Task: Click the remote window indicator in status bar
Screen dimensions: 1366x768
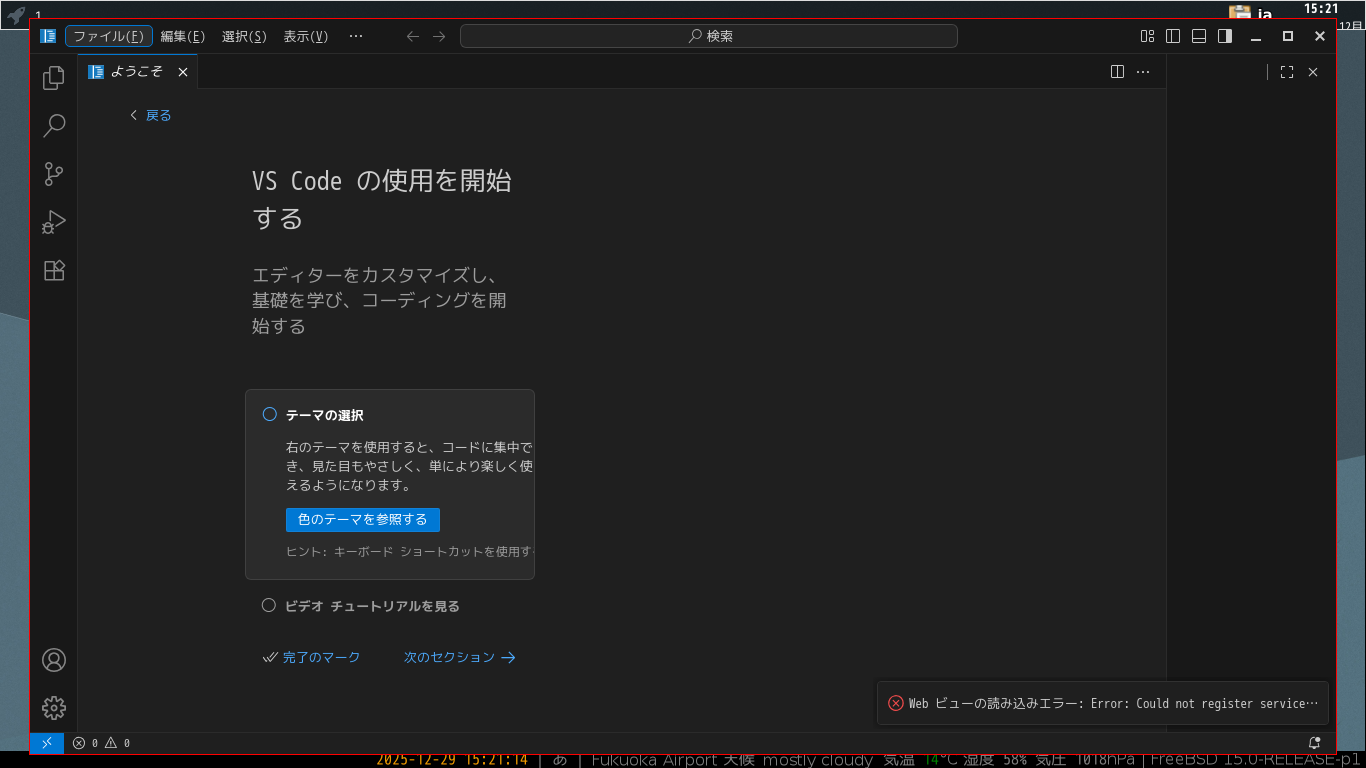Action: [47, 743]
